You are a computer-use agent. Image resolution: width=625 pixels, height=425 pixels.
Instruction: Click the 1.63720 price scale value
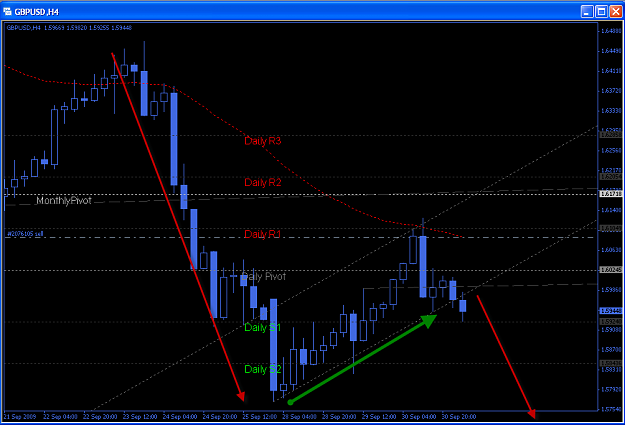tap(611, 91)
